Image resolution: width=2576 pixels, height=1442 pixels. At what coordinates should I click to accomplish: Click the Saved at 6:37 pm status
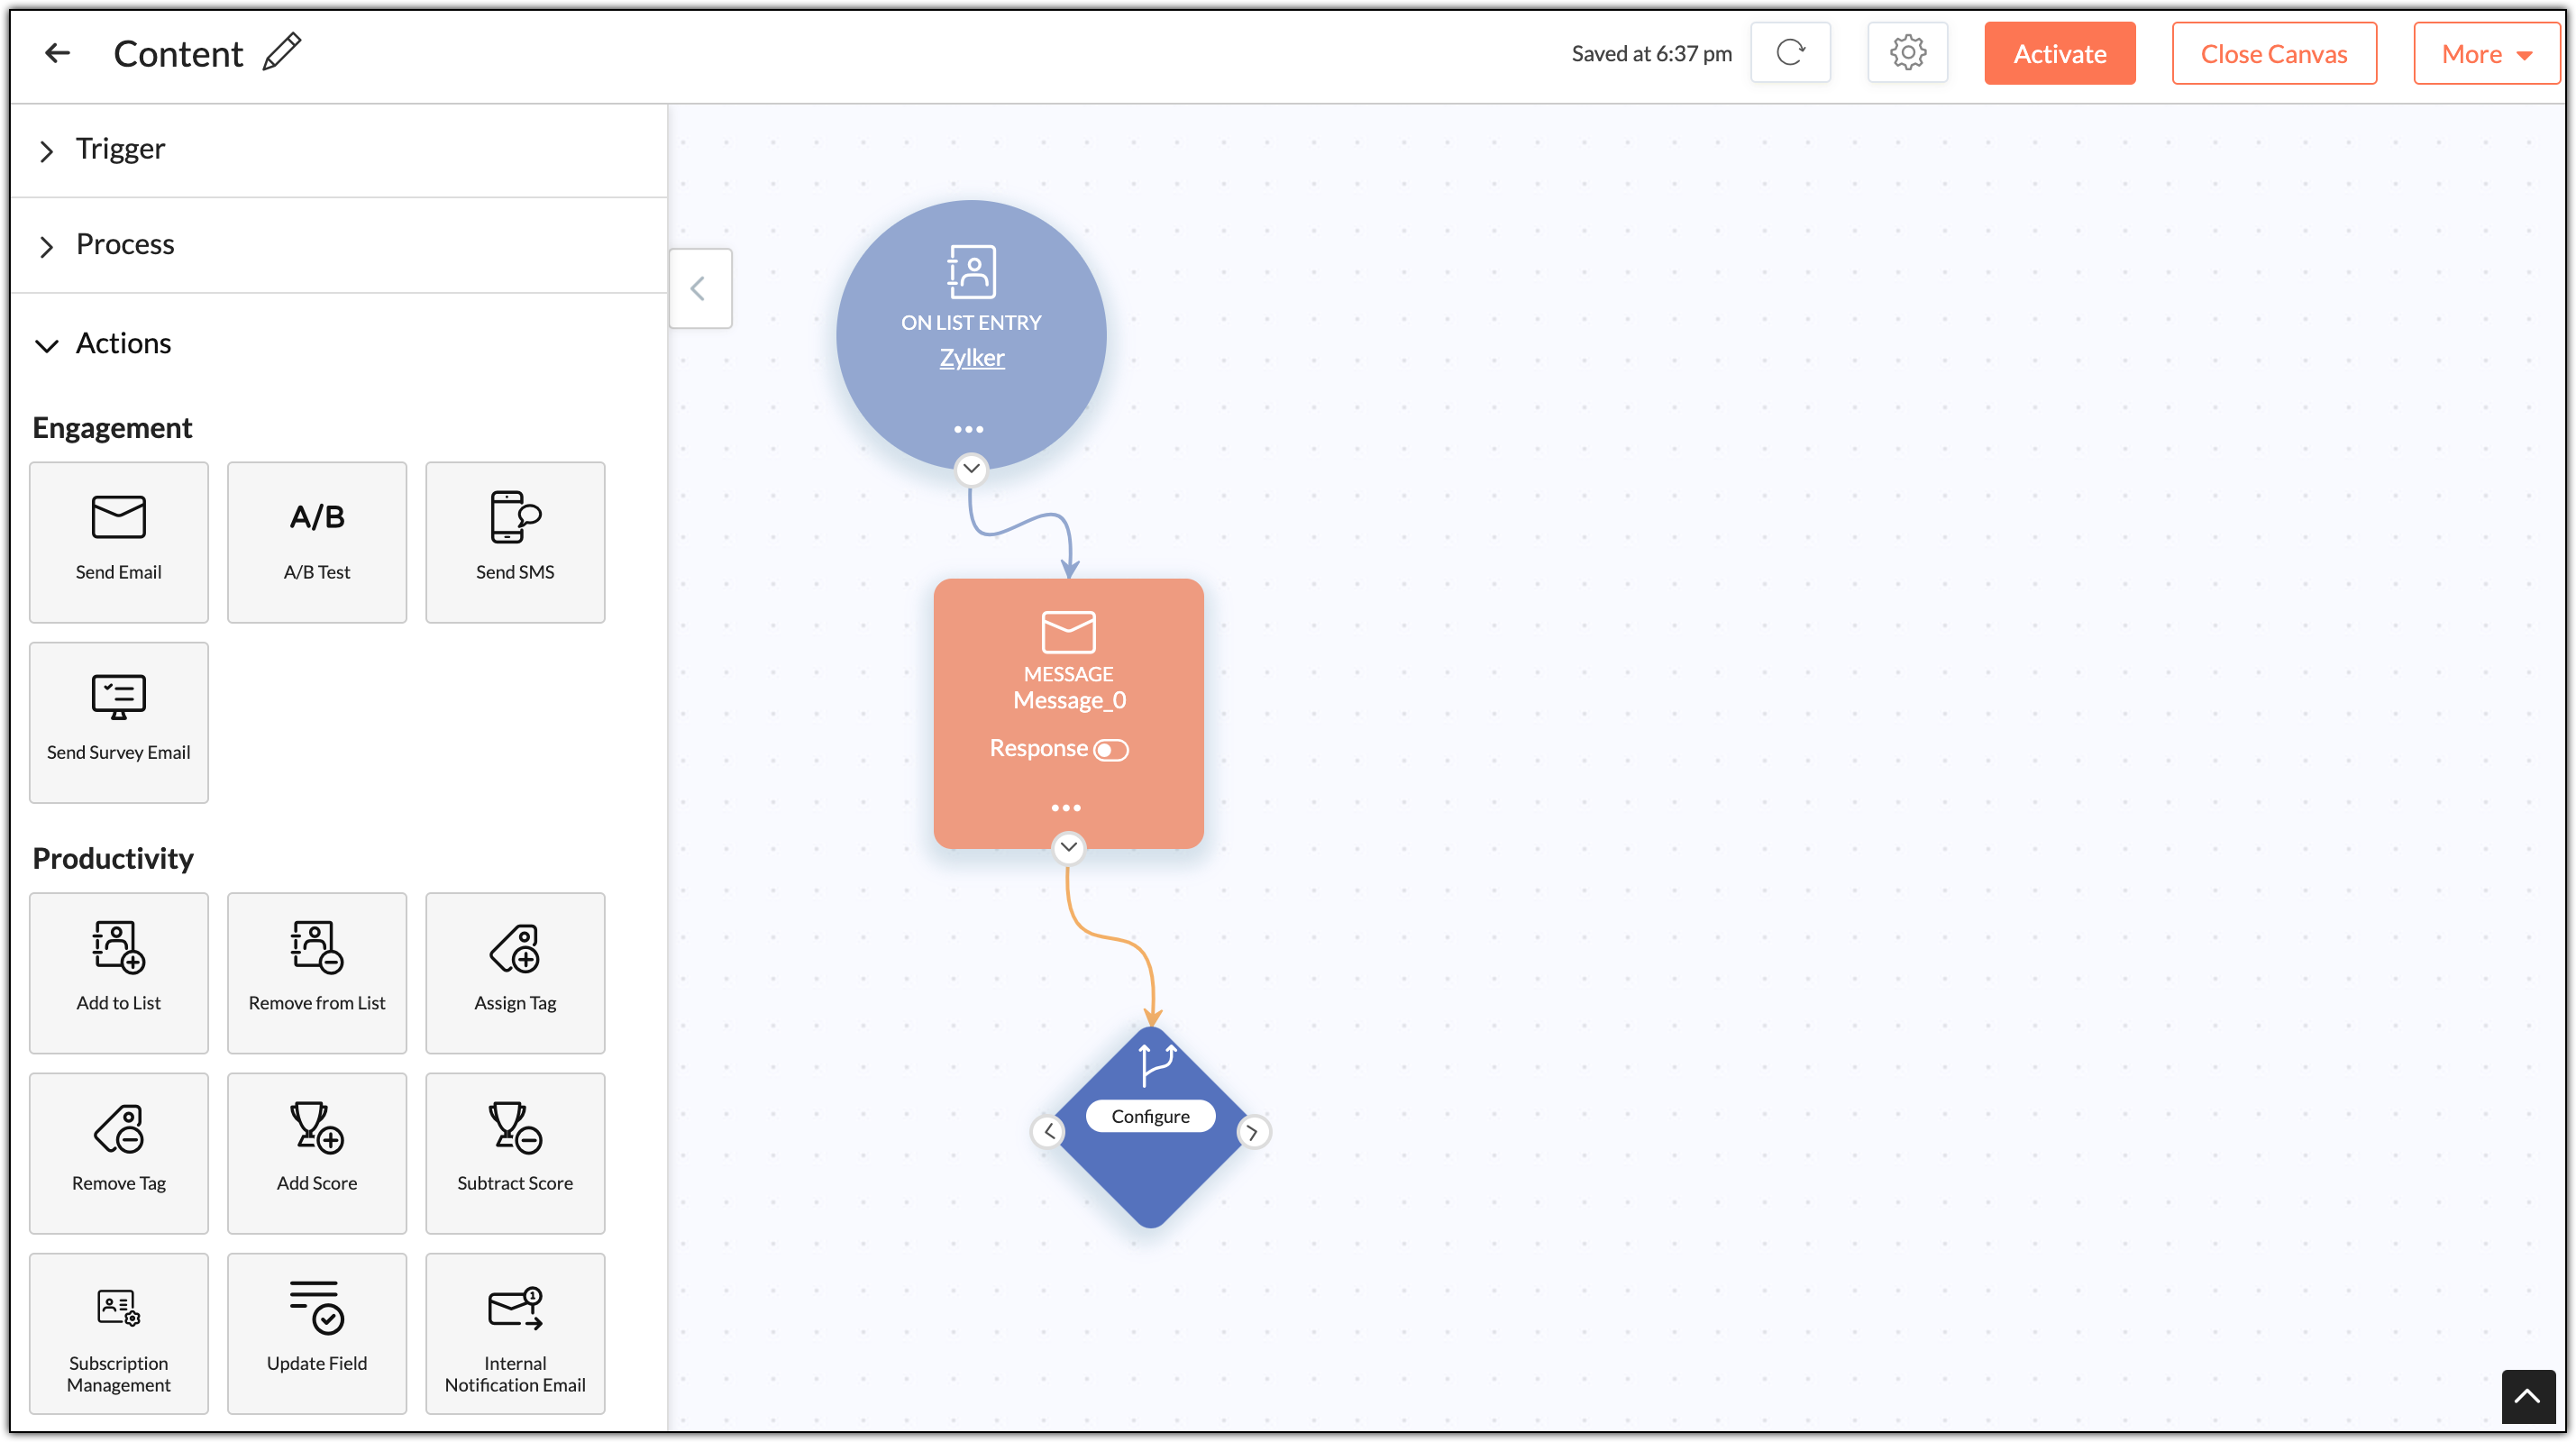click(x=1651, y=54)
